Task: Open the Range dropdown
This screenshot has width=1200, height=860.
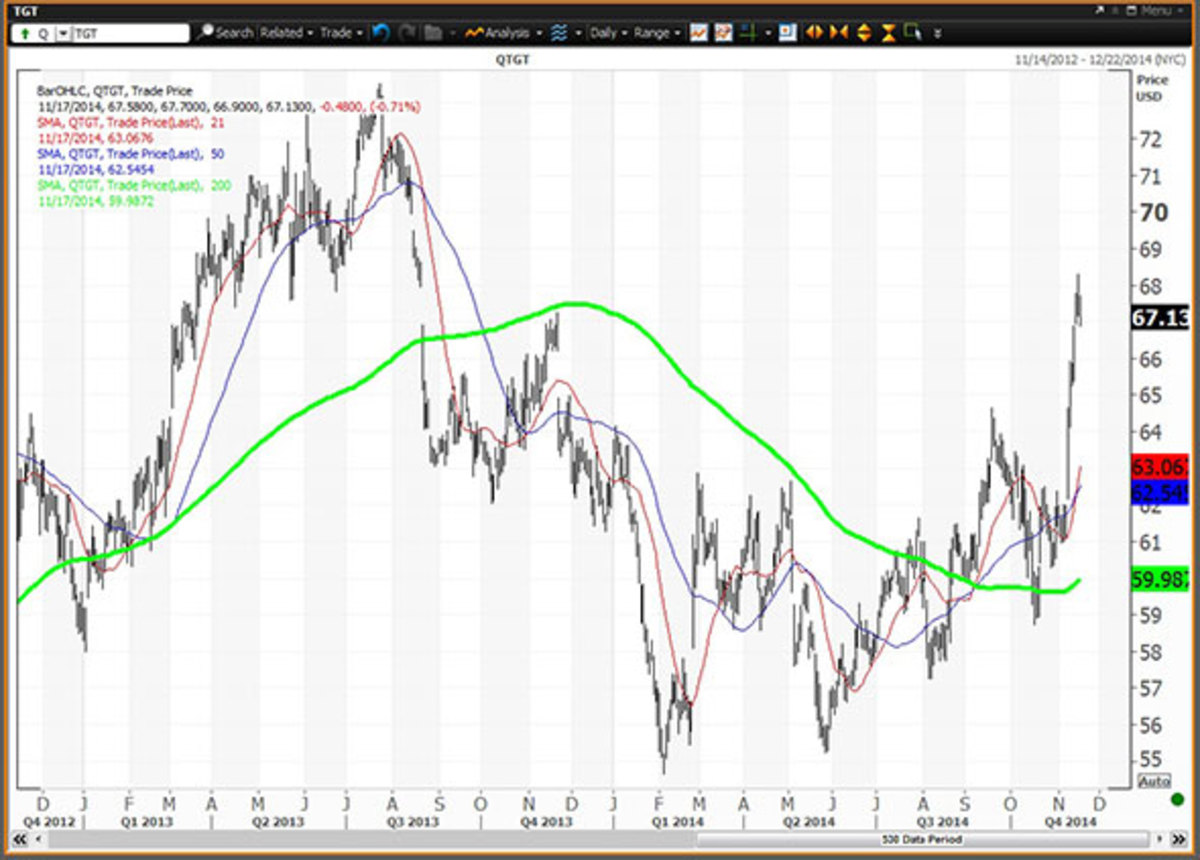Action: click(656, 33)
